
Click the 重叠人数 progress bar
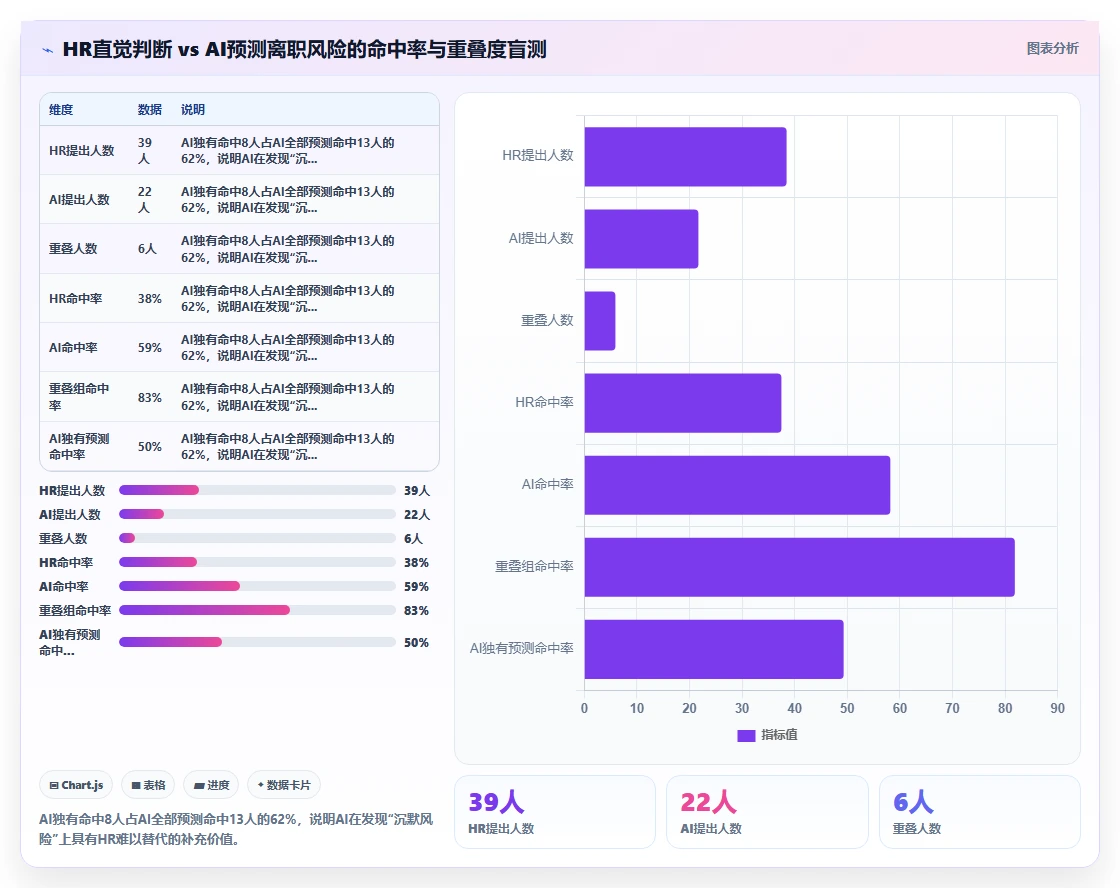pyautogui.click(x=257, y=538)
